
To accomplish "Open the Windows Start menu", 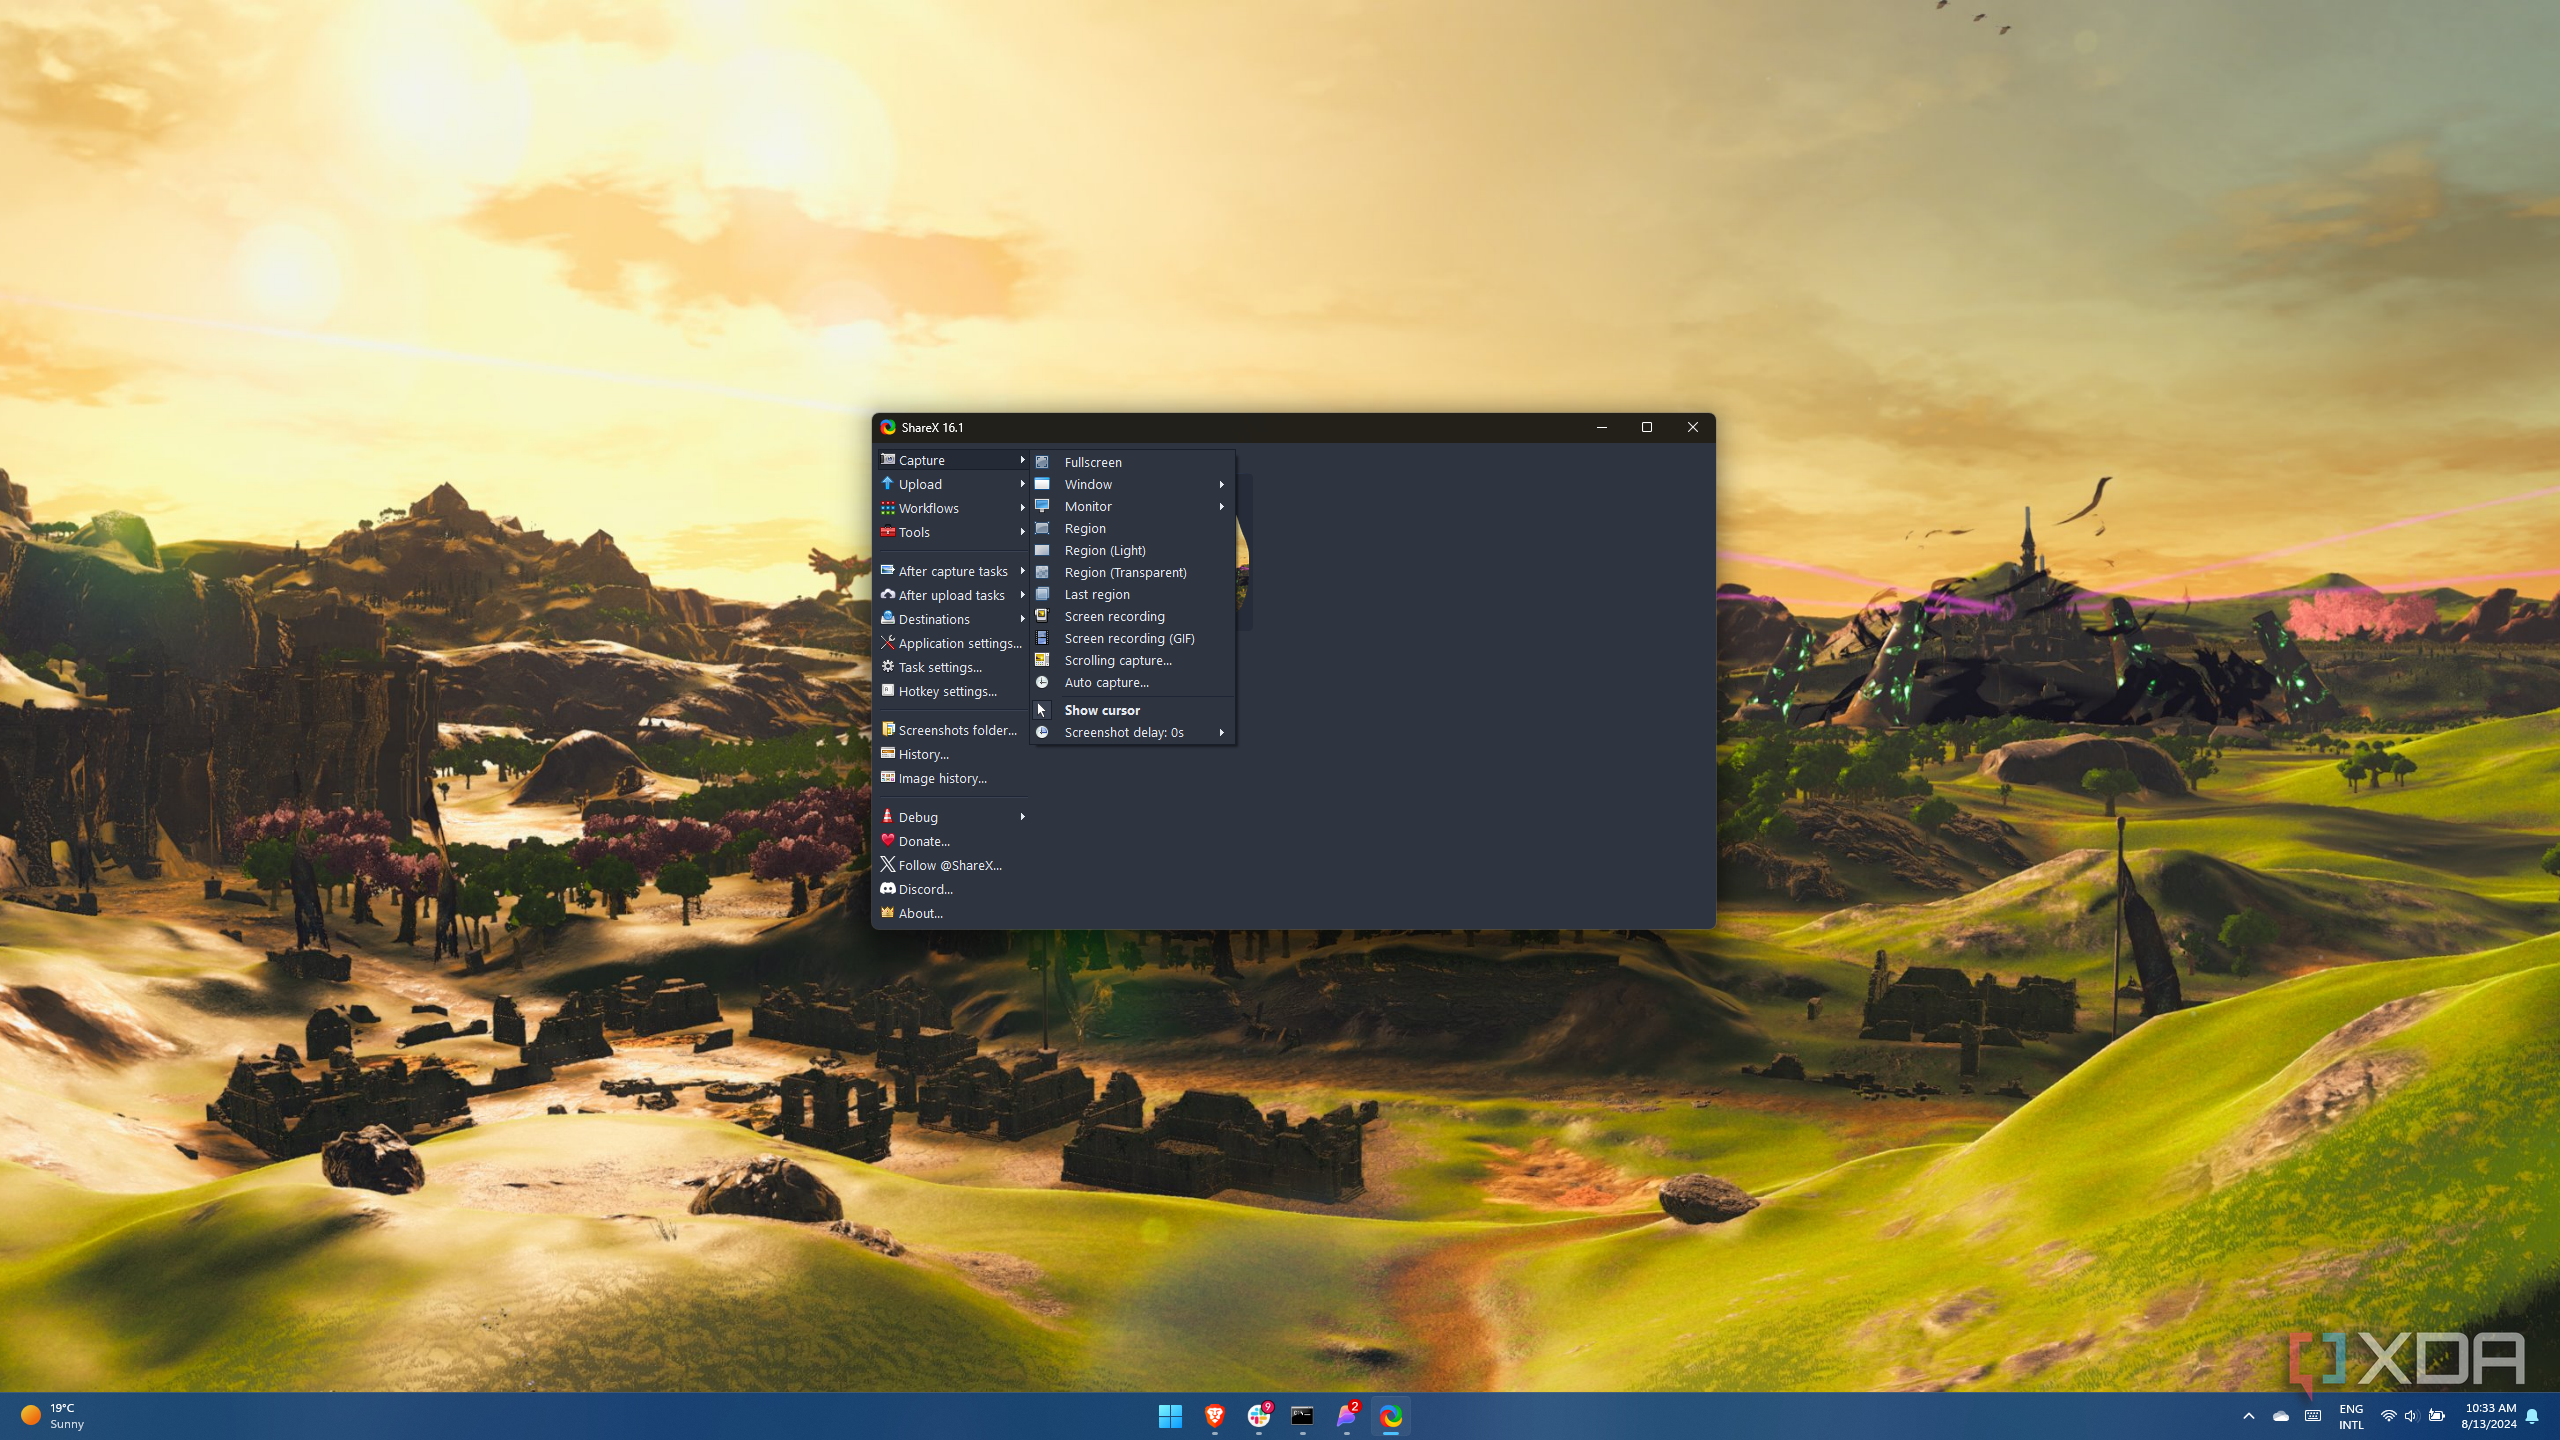I will point(1170,1416).
